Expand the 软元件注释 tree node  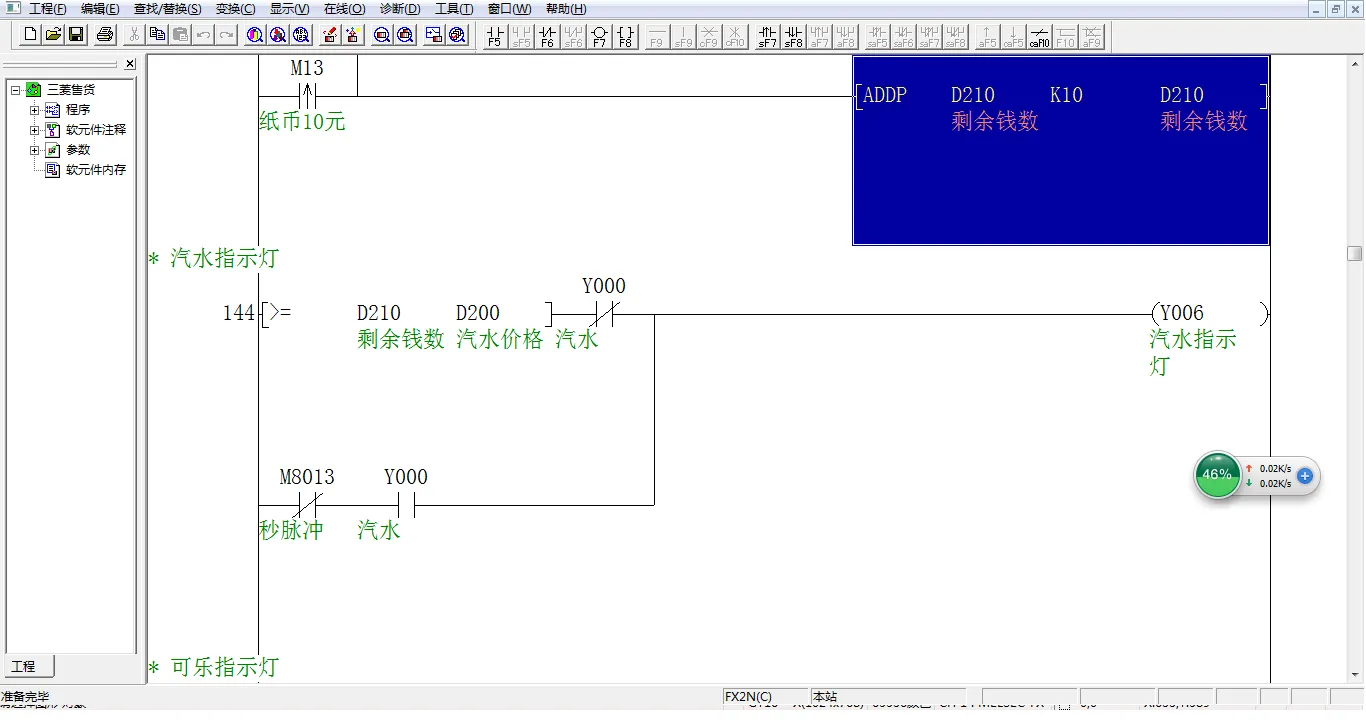click(x=34, y=130)
